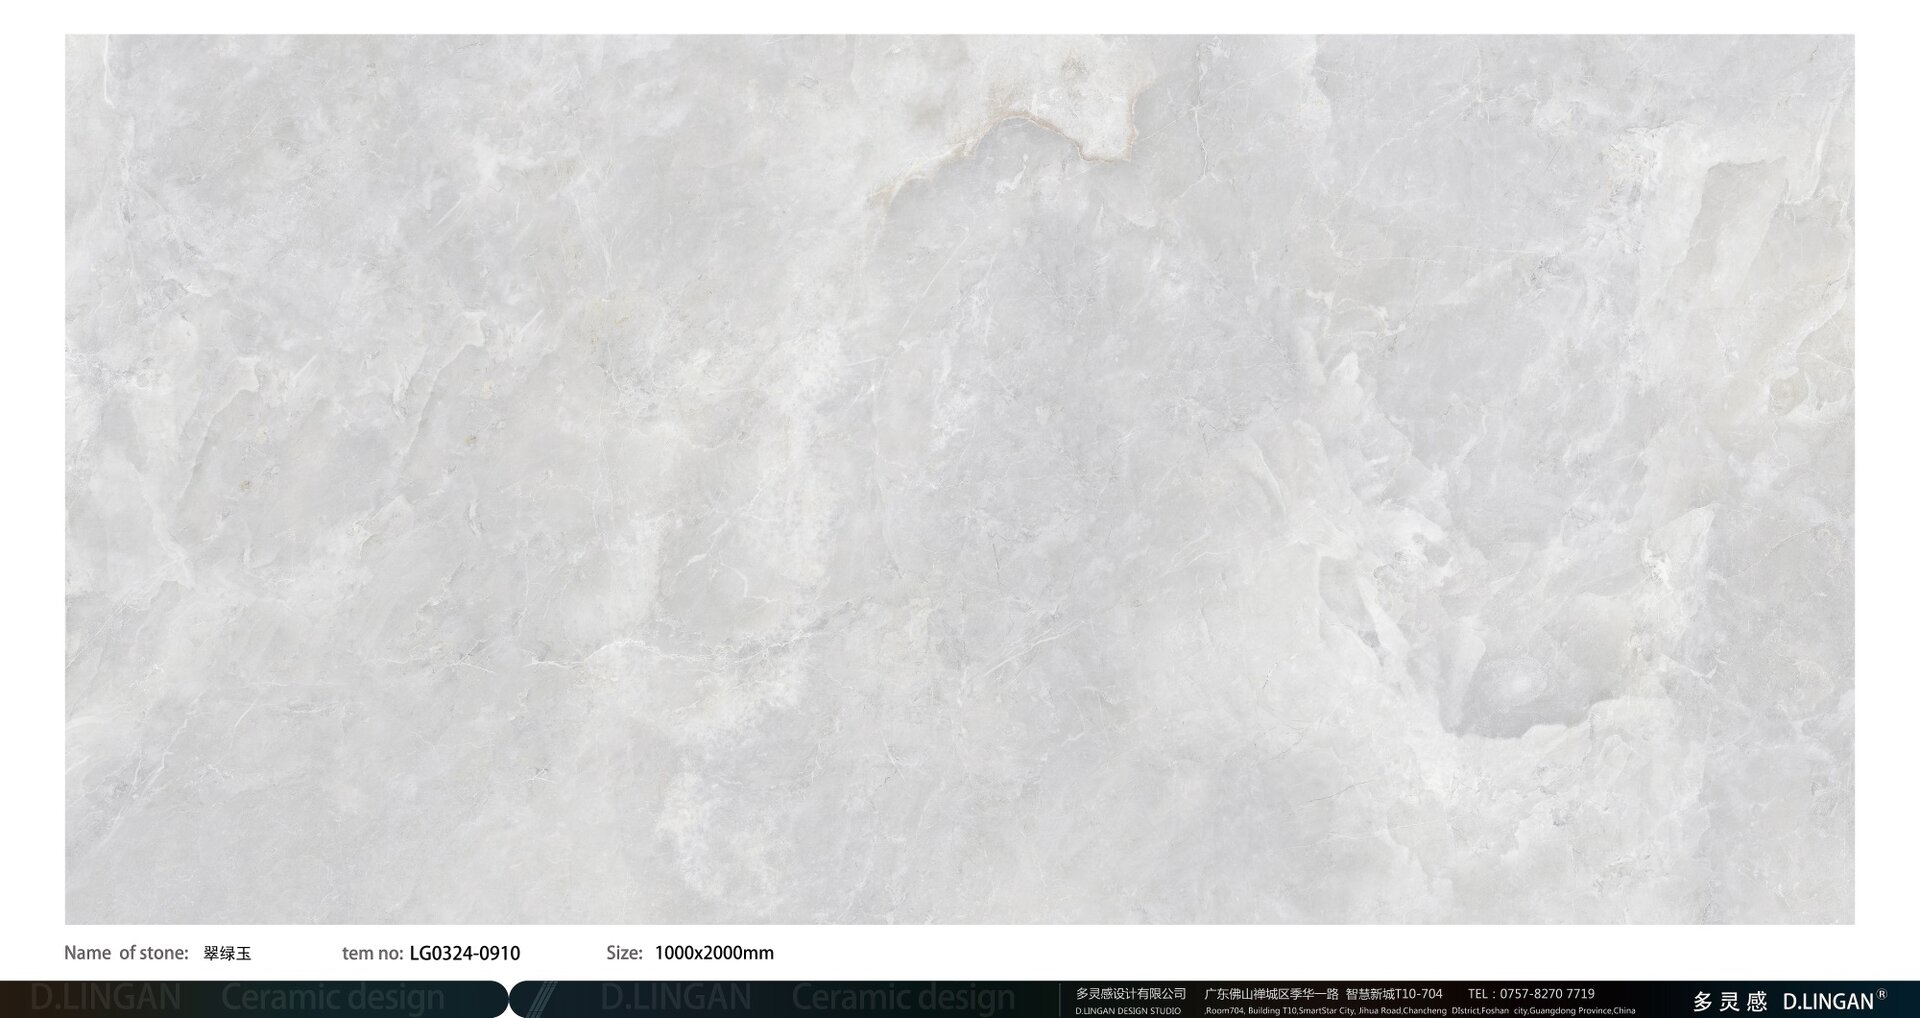
Task: Click the 'D.LINGAN DESIGN STUDIO' footer text
Action: coord(1128,1011)
